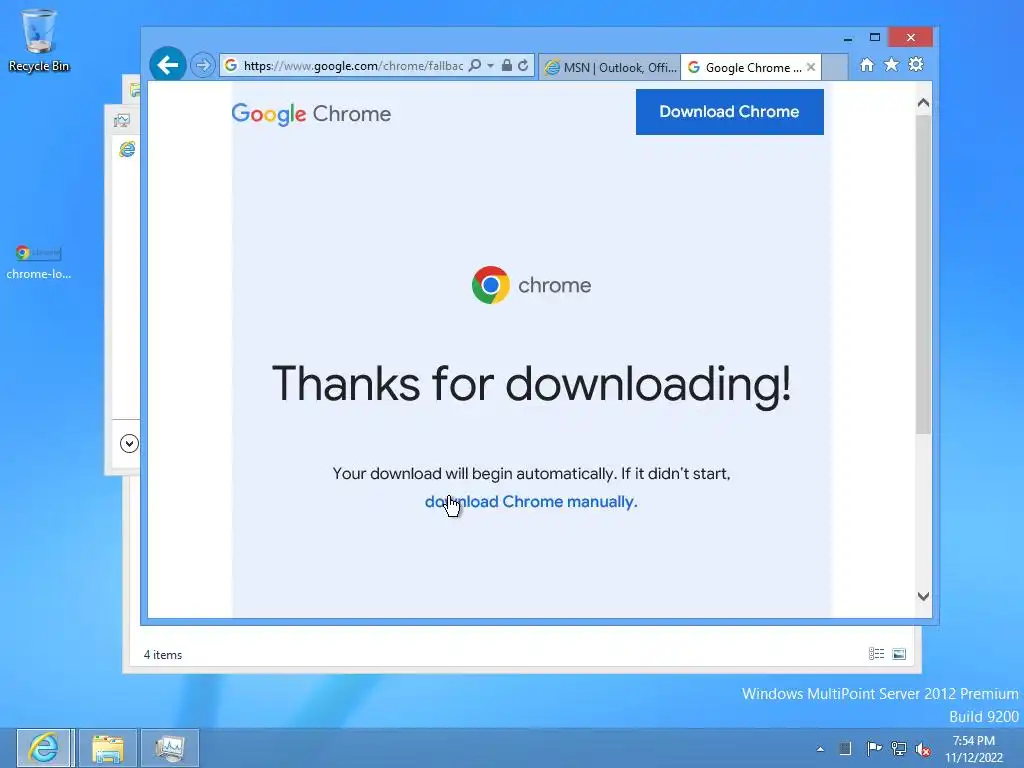This screenshot has height=768, width=1024.
Task: Open IE tools gear menu
Action: (x=916, y=65)
